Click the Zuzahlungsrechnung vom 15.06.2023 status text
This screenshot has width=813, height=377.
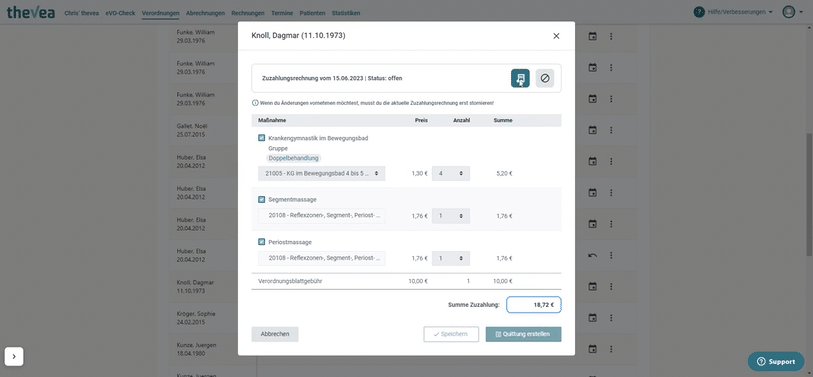pyautogui.click(x=332, y=78)
